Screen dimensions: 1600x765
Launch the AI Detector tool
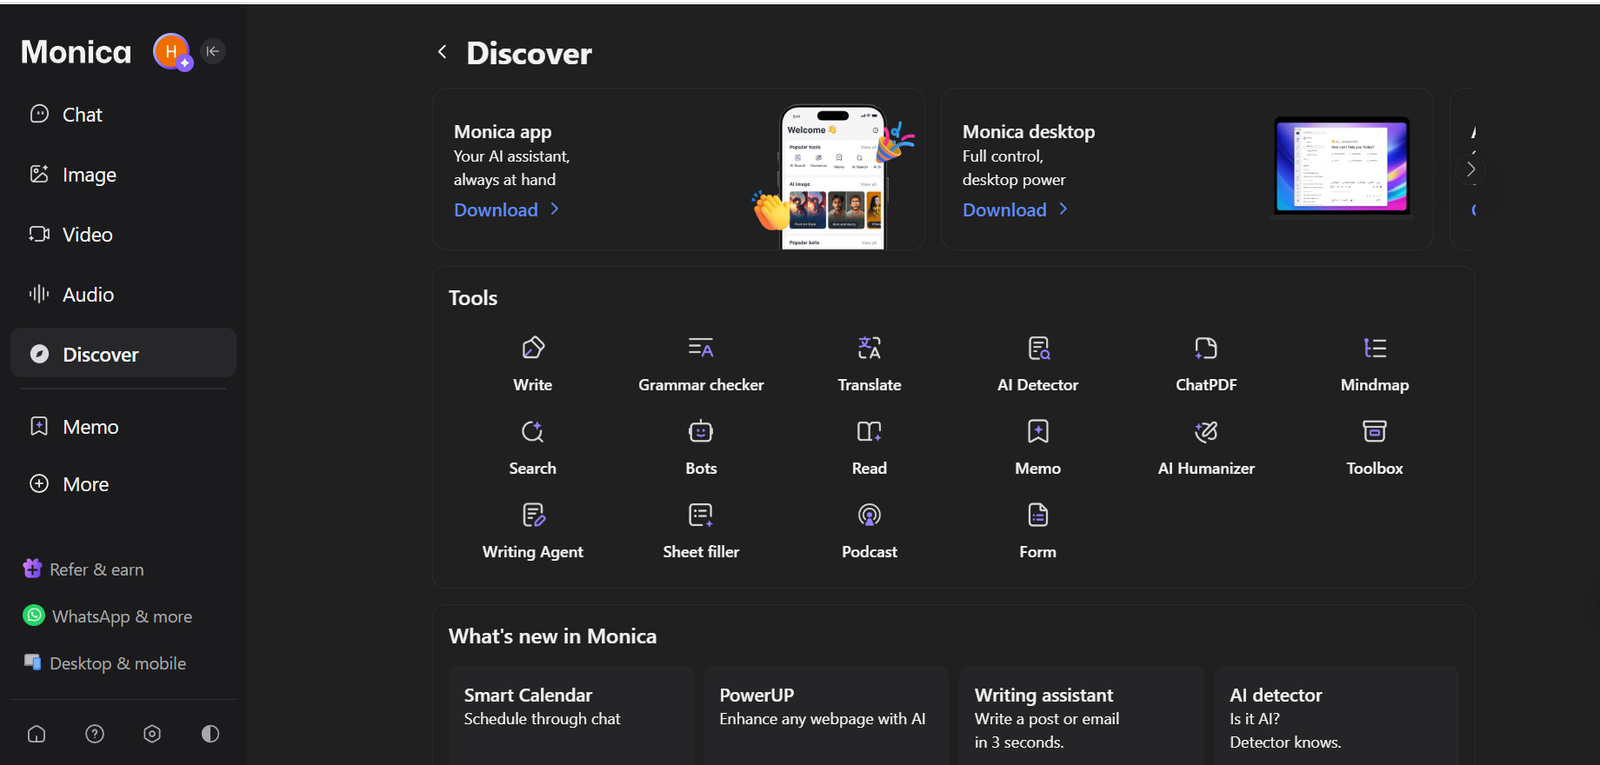(1038, 364)
